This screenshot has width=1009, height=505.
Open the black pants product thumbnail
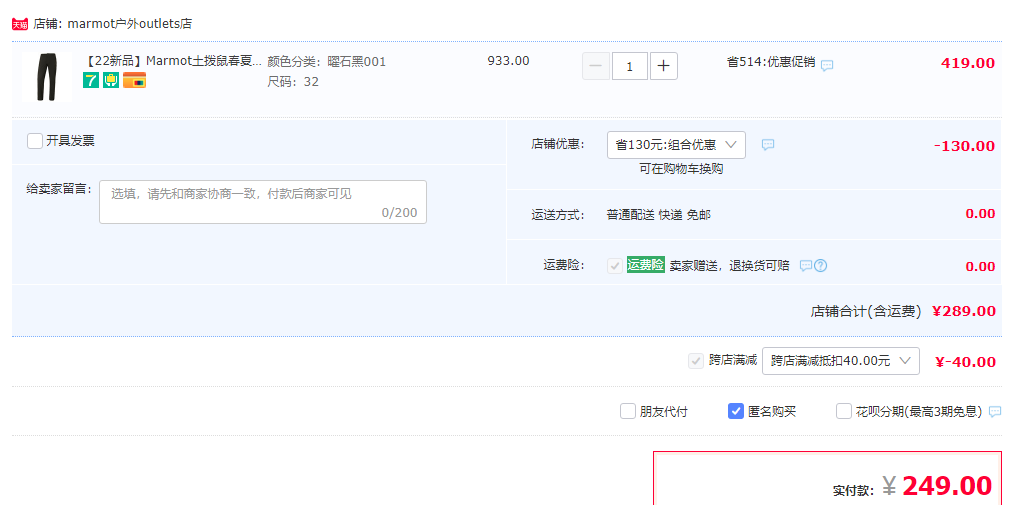47,77
